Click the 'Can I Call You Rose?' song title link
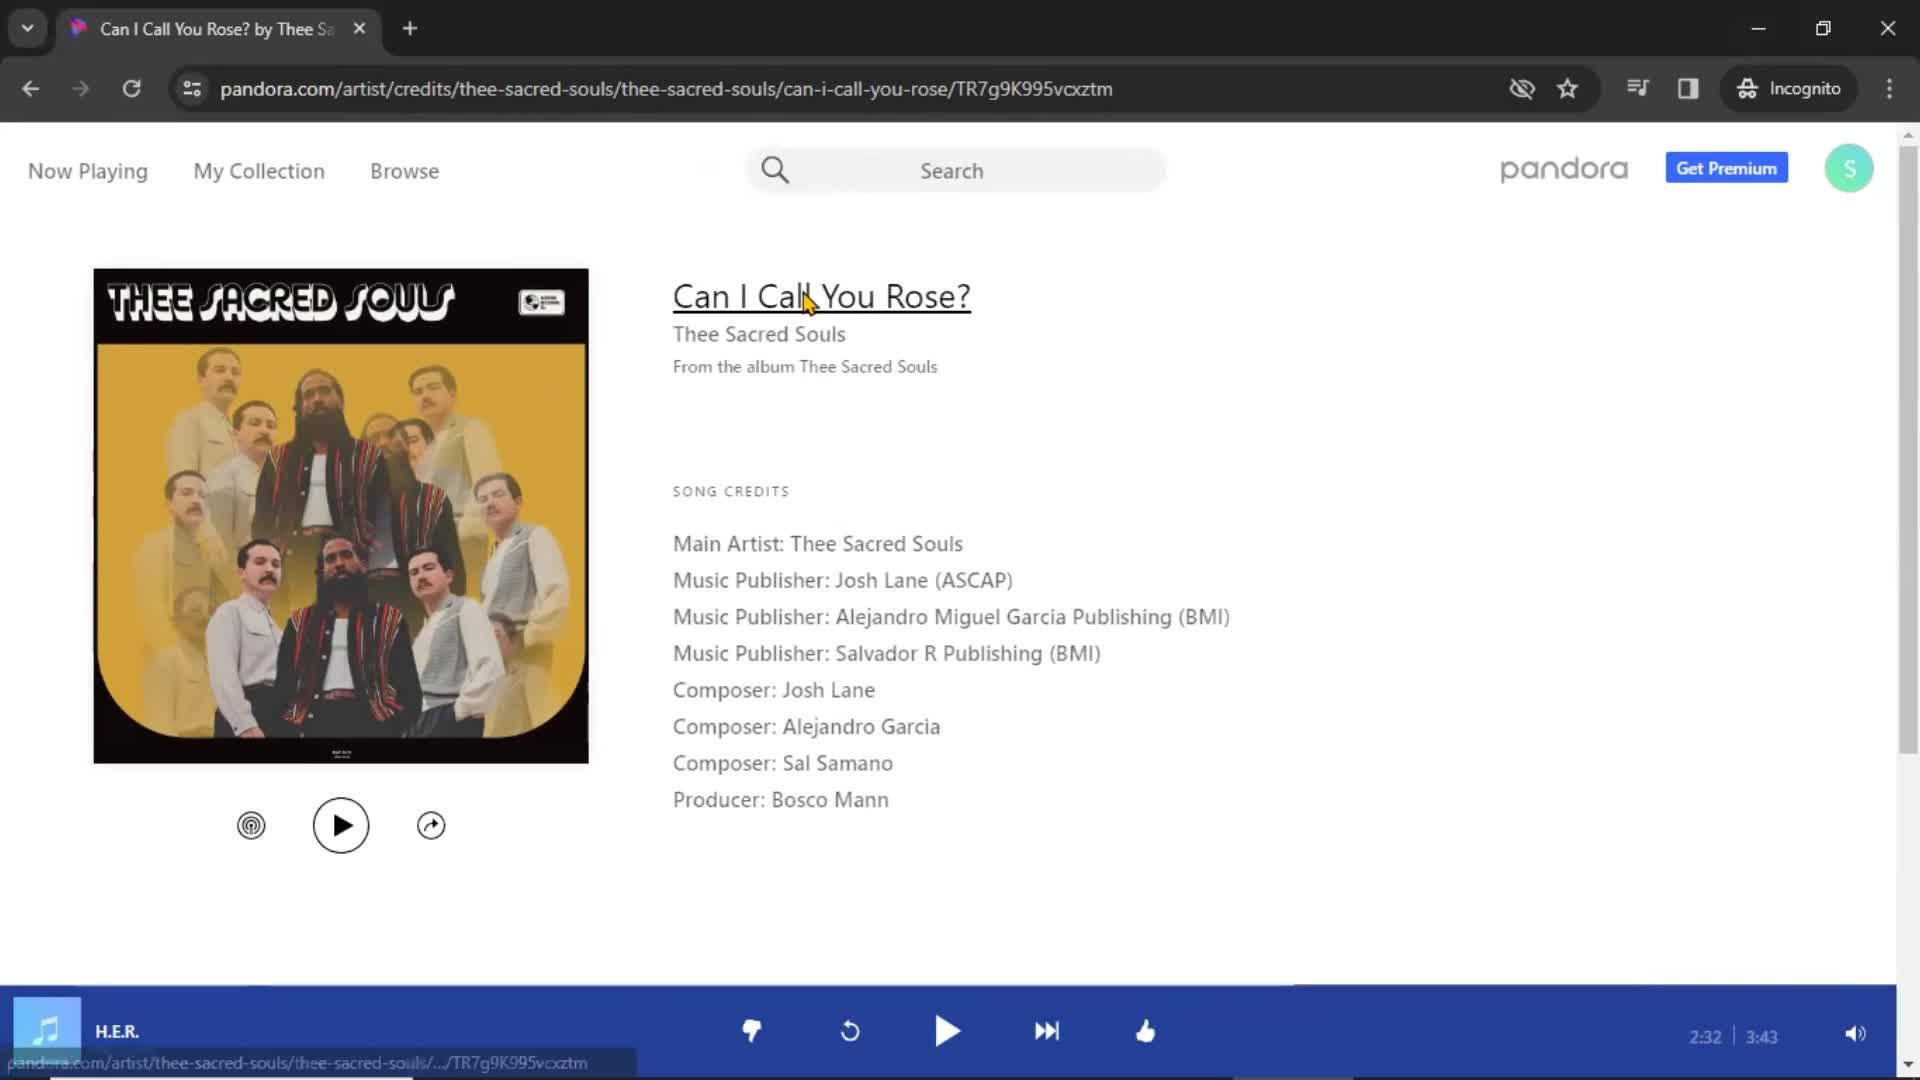This screenshot has width=1920, height=1080. pyautogui.click(x=822, y=297)
